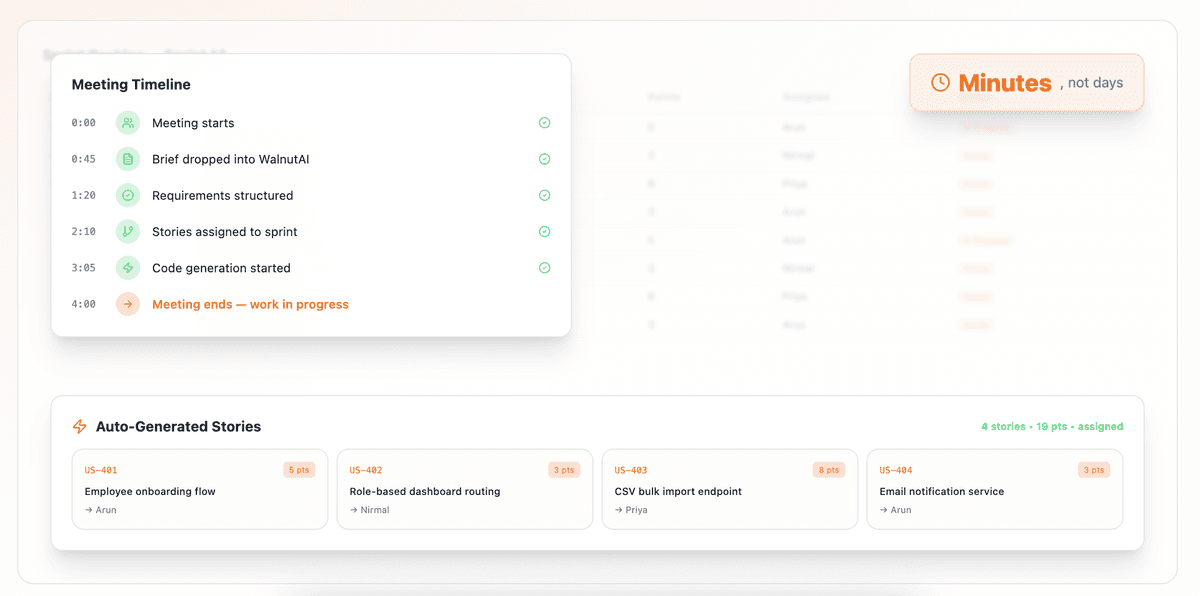Select the US-404 Email notification service card
Viewport: 1200px width, 596px height.
[x=994, y=489]
